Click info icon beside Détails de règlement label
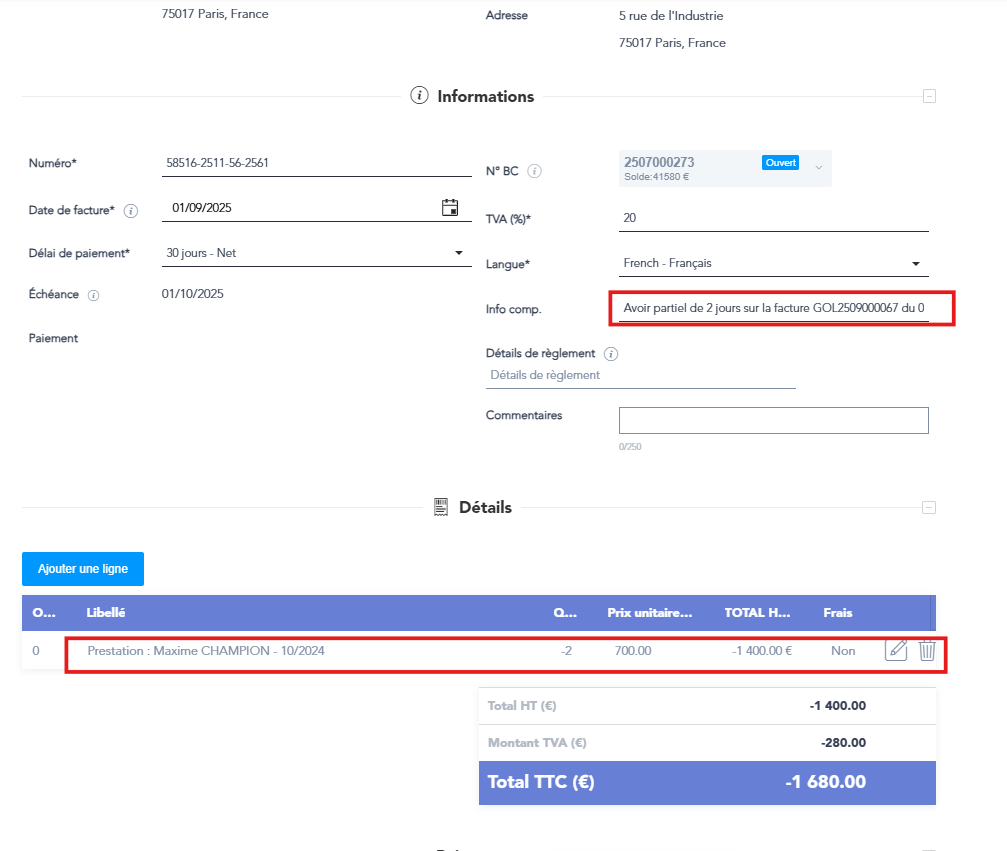This screenshot has width=1007, height=851. pyautogui.click(x=611, y=354)
